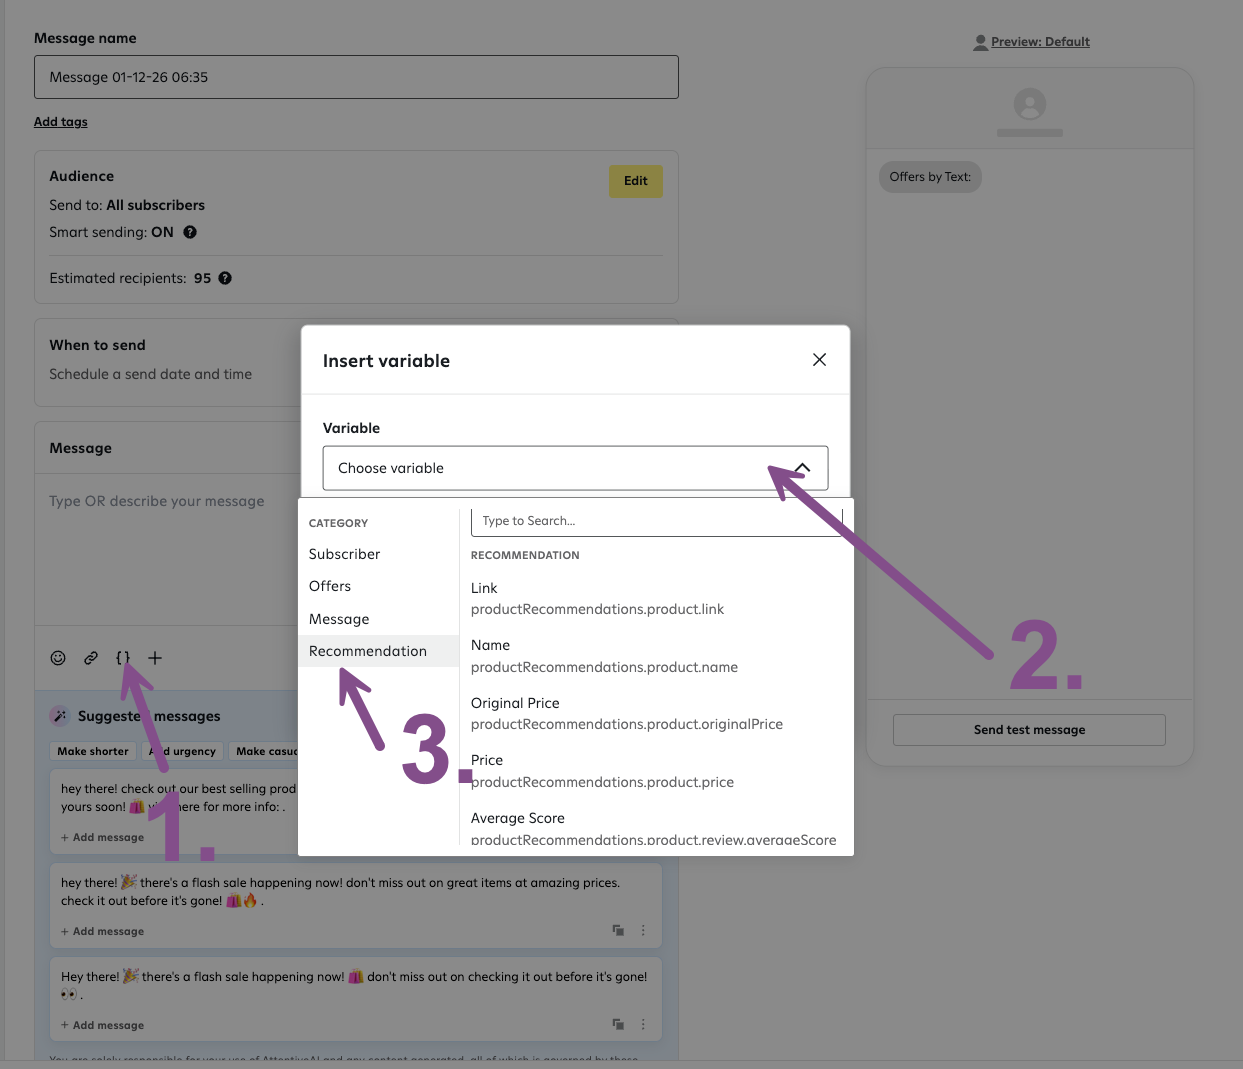Viewport: 1243px width, 1069px height.
Task: Click Smart sending help question icon
Action: (x=190, y=232)
